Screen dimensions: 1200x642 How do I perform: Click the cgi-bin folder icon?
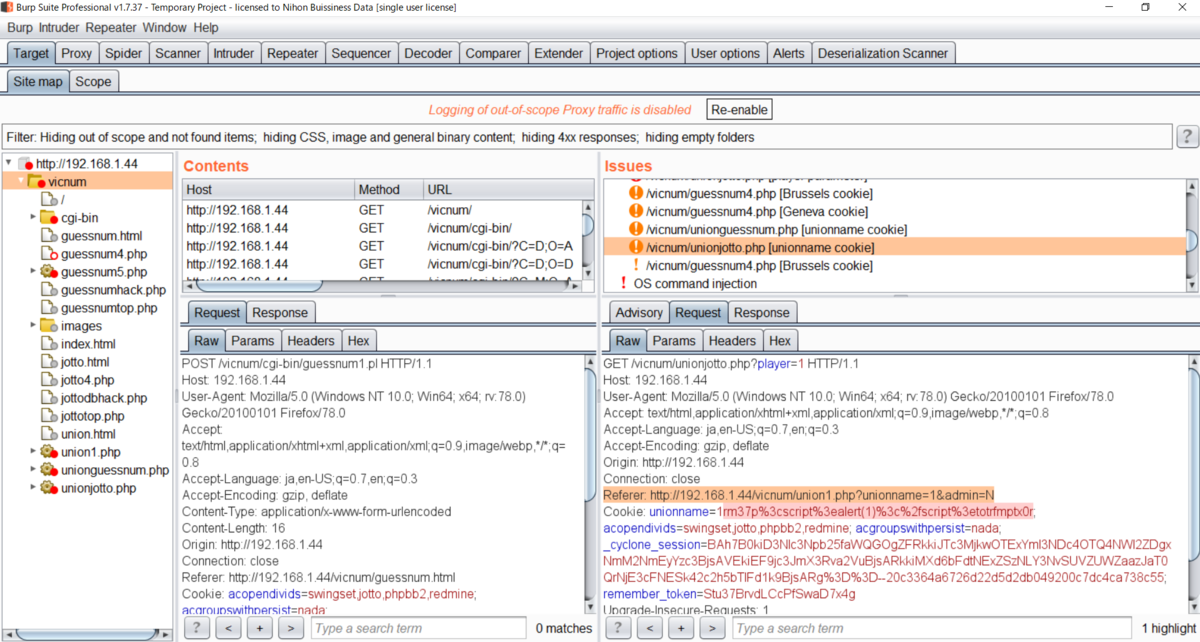[x=48, y=217]
